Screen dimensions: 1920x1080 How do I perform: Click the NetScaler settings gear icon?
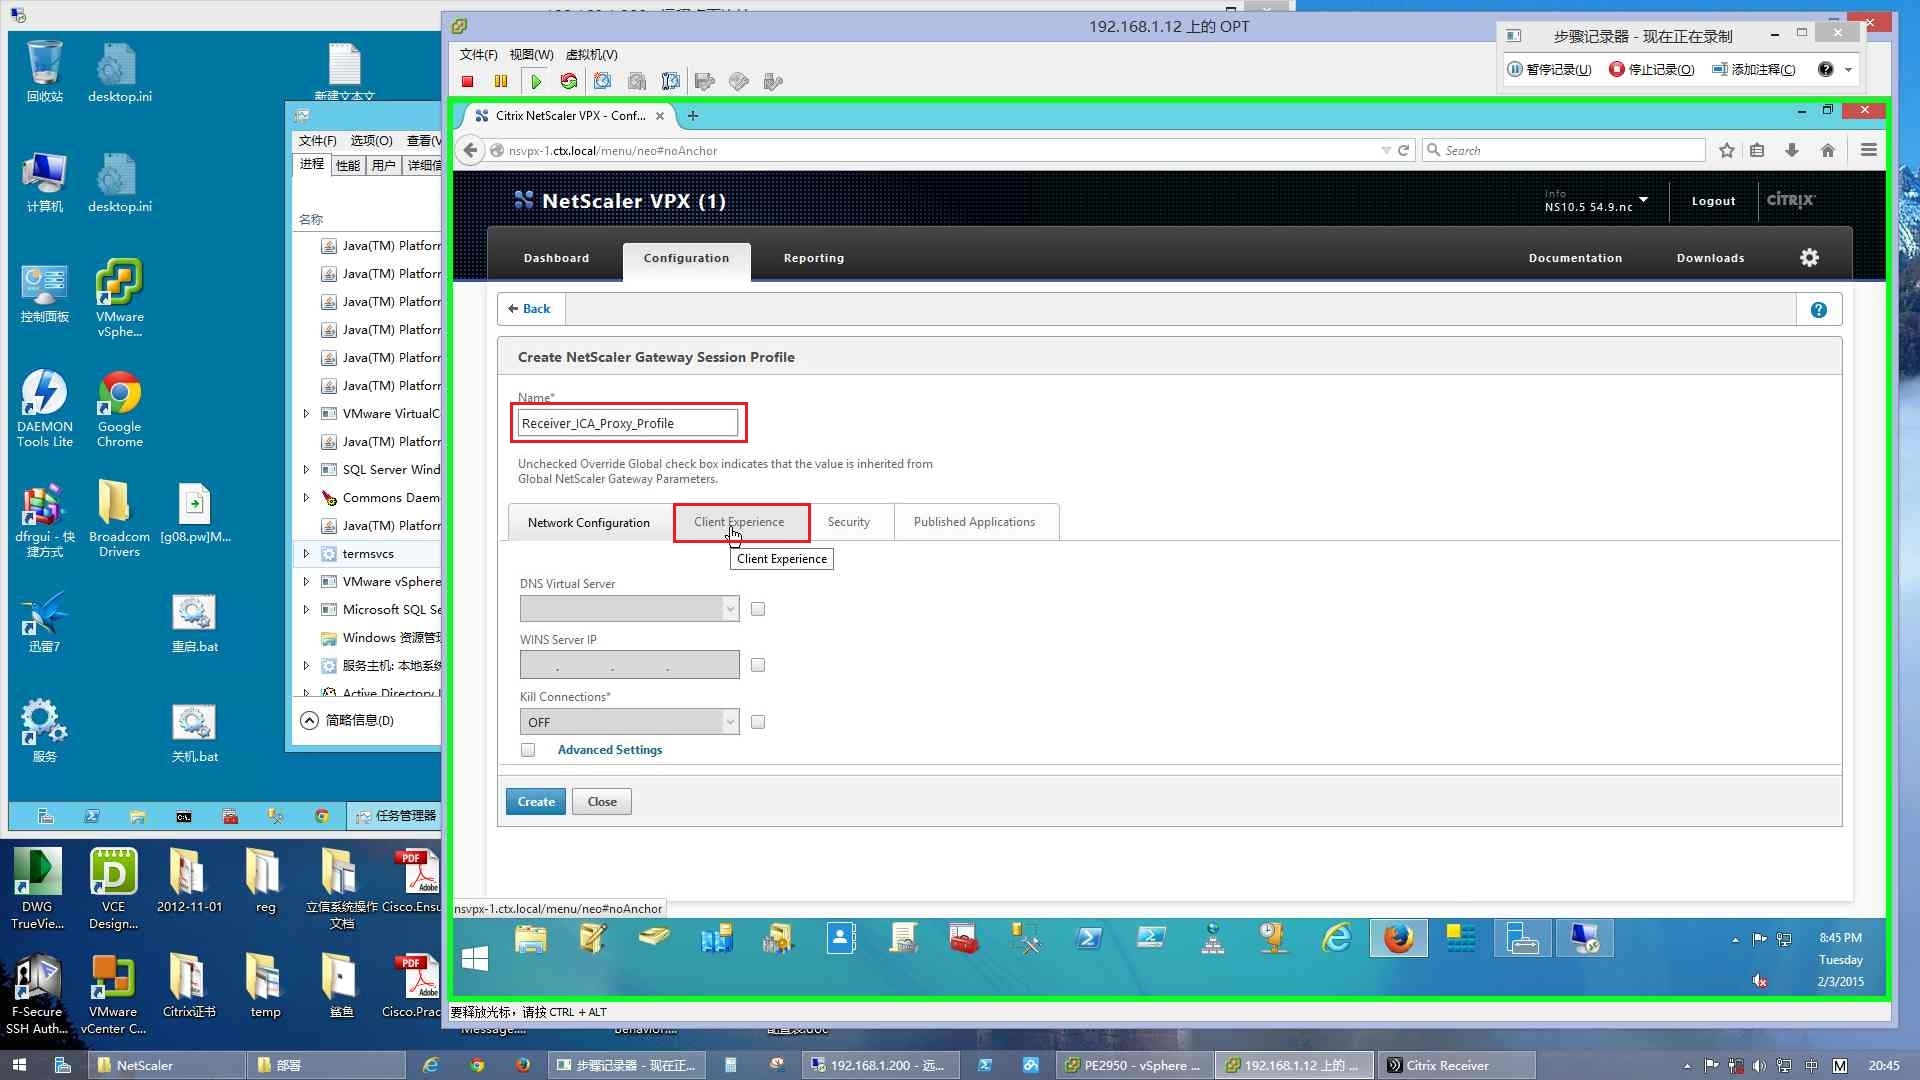tap(1809, 258)
